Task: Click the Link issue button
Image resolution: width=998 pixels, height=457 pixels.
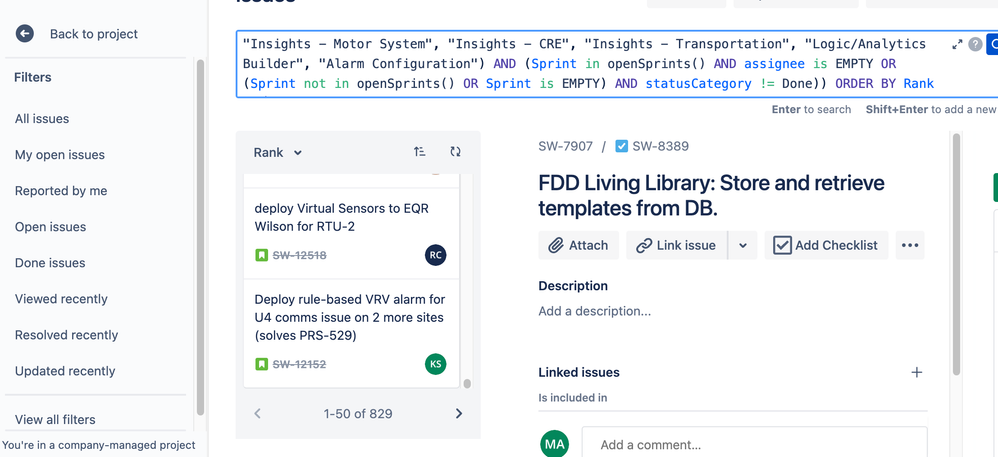Action: coord(677,245)
